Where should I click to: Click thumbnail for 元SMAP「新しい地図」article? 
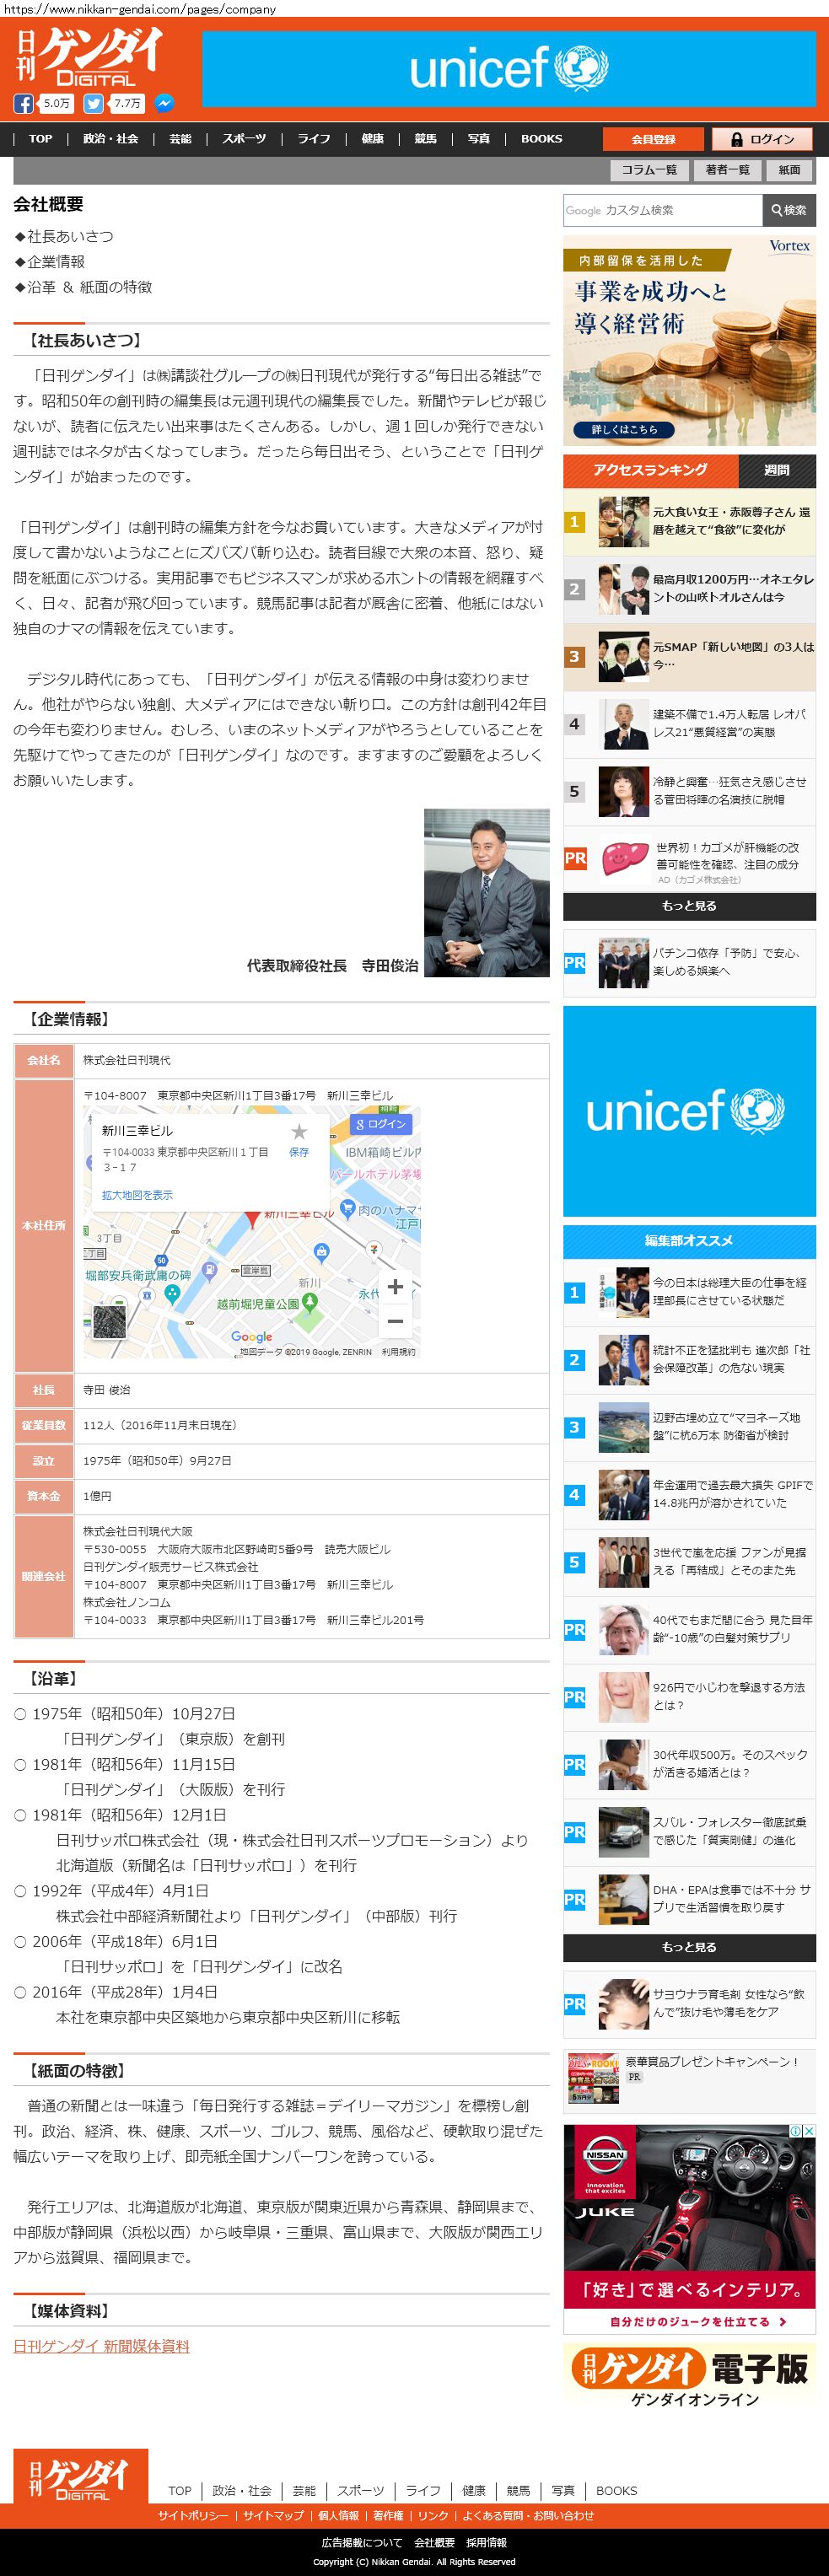tap(624, 656)
